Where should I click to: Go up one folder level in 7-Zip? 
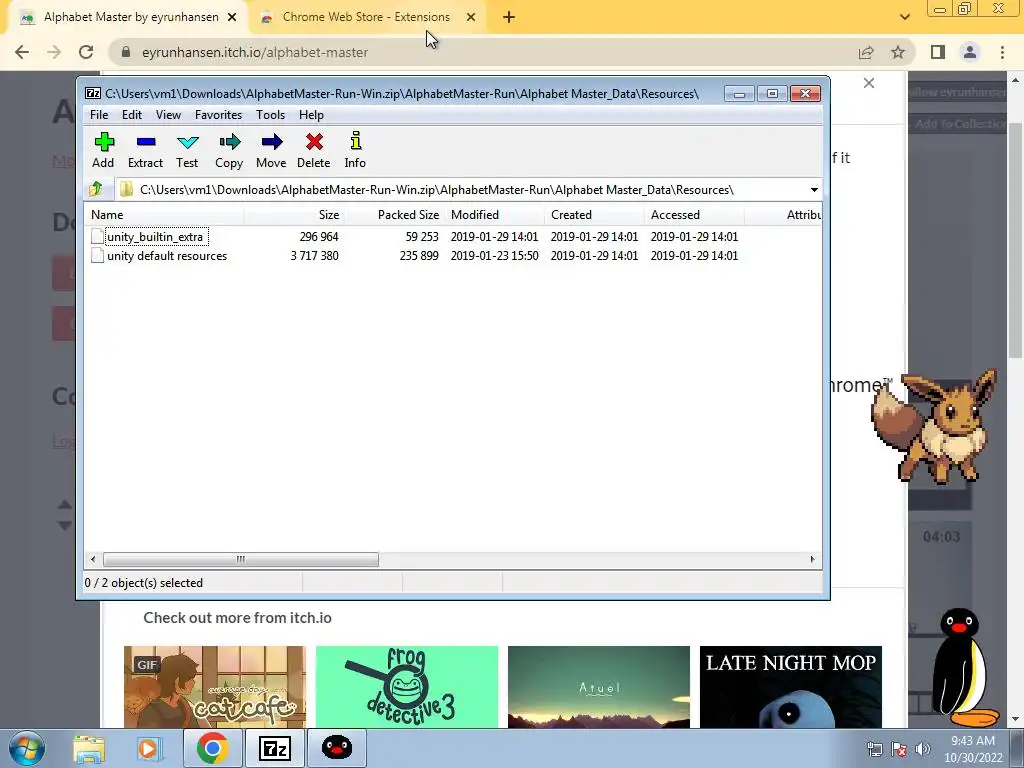(96, 189)
